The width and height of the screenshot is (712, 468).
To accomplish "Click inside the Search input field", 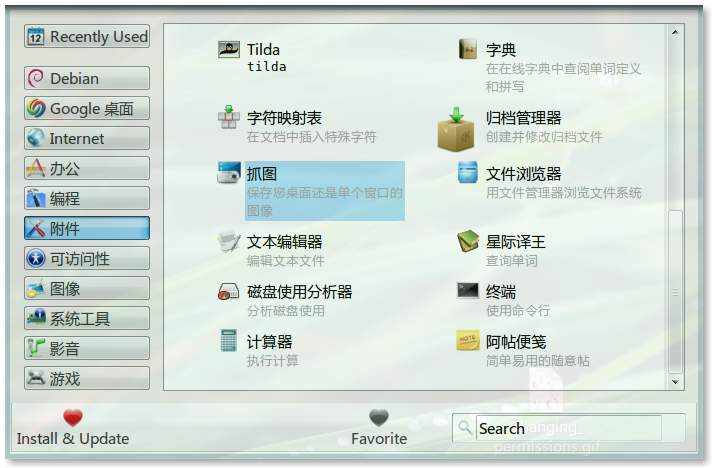I will (x=569, y=428).
